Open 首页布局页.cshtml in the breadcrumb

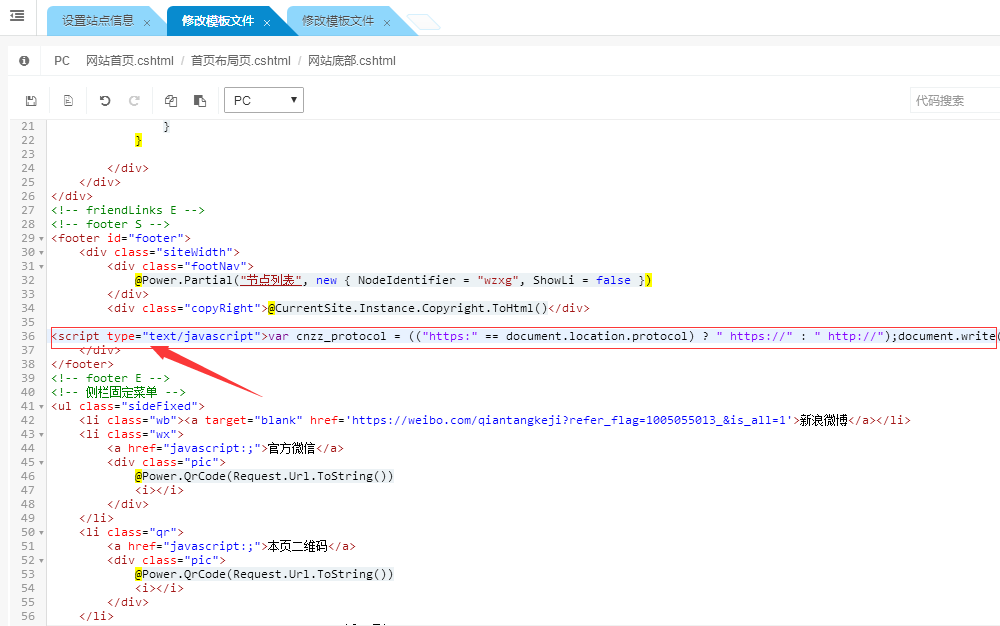[x=240, y=61]
